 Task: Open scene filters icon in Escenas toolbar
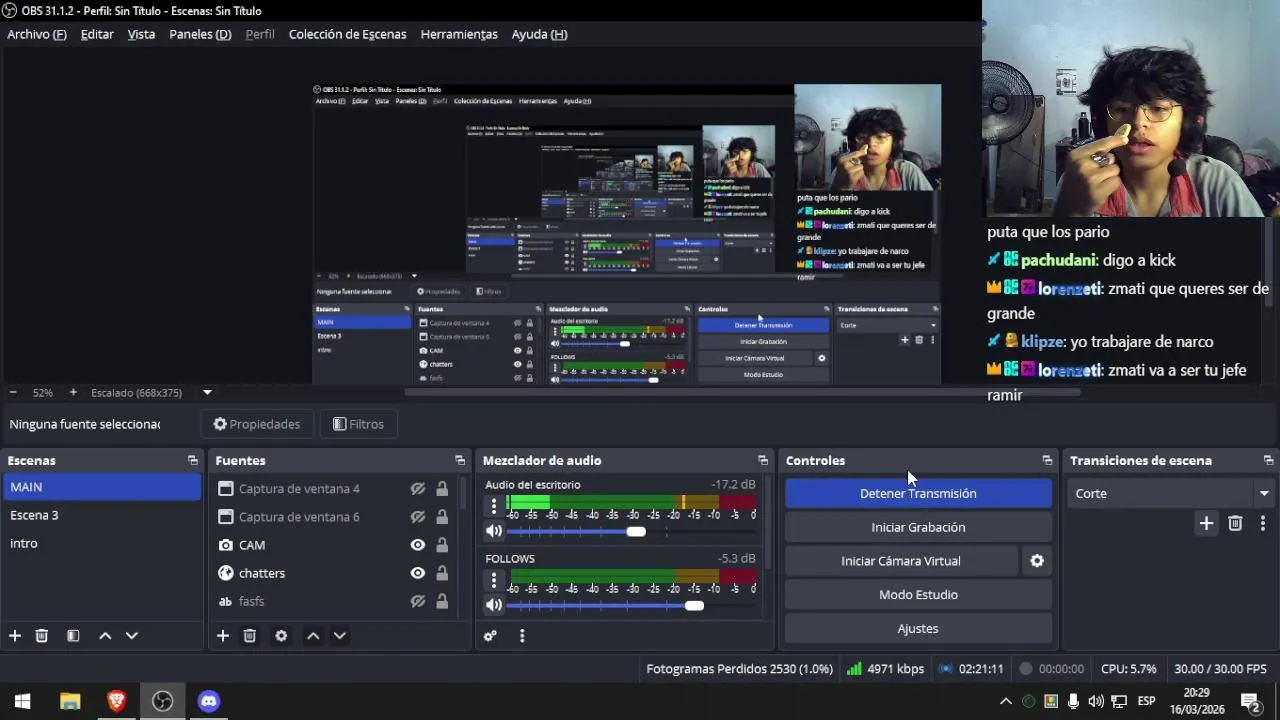(x=73, y=636)
